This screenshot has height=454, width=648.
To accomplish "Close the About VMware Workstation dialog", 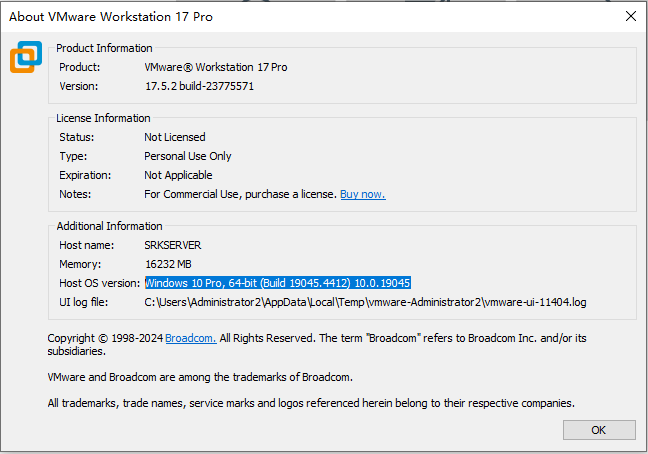I will [x=631, y=16].
